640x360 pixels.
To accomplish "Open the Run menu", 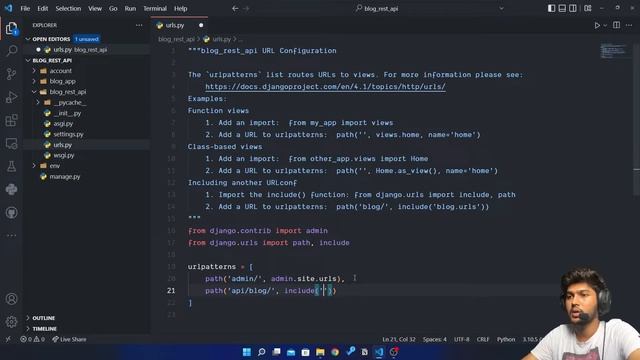I will (x=130, y=8).
